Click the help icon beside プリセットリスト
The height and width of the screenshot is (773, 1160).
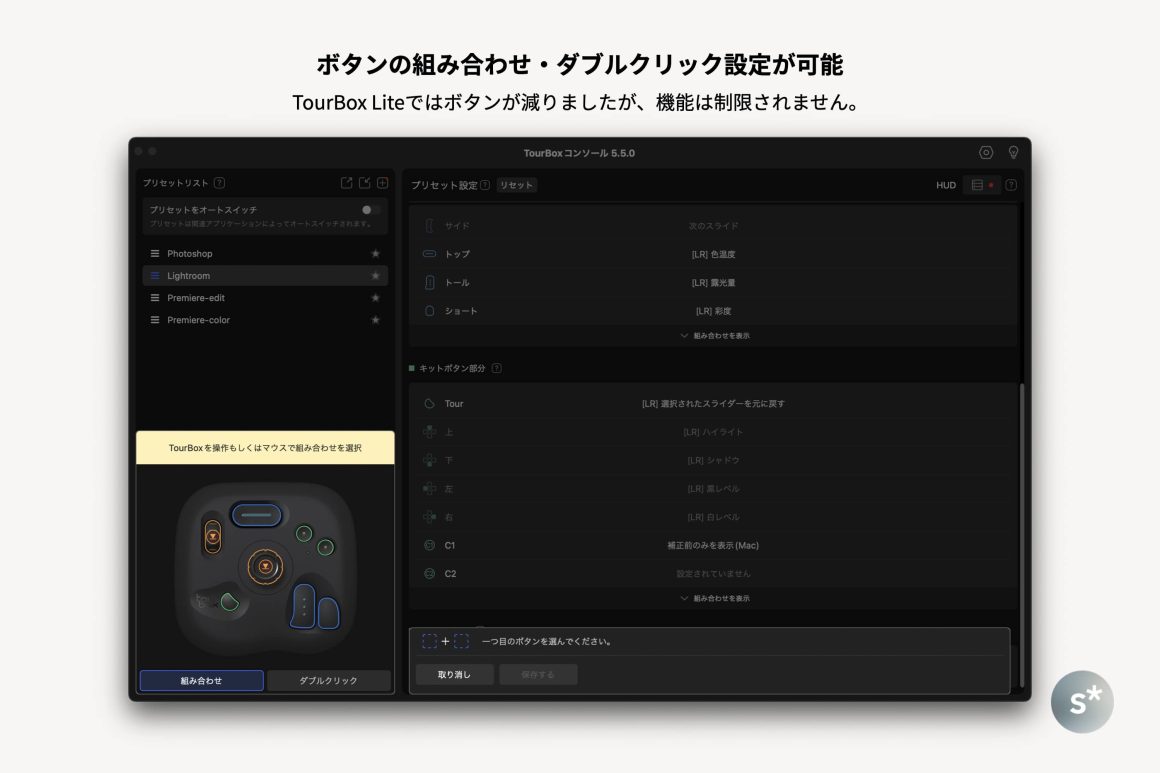pyautogui.click(x=219, y=183)
